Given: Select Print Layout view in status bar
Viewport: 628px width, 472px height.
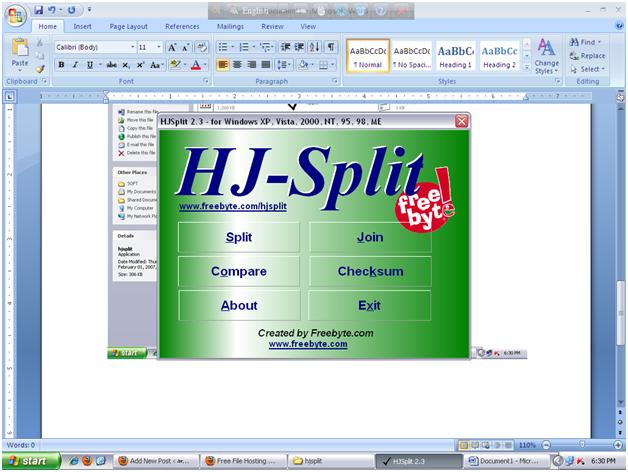Looking at the screenshot, I should pos(463,445).
